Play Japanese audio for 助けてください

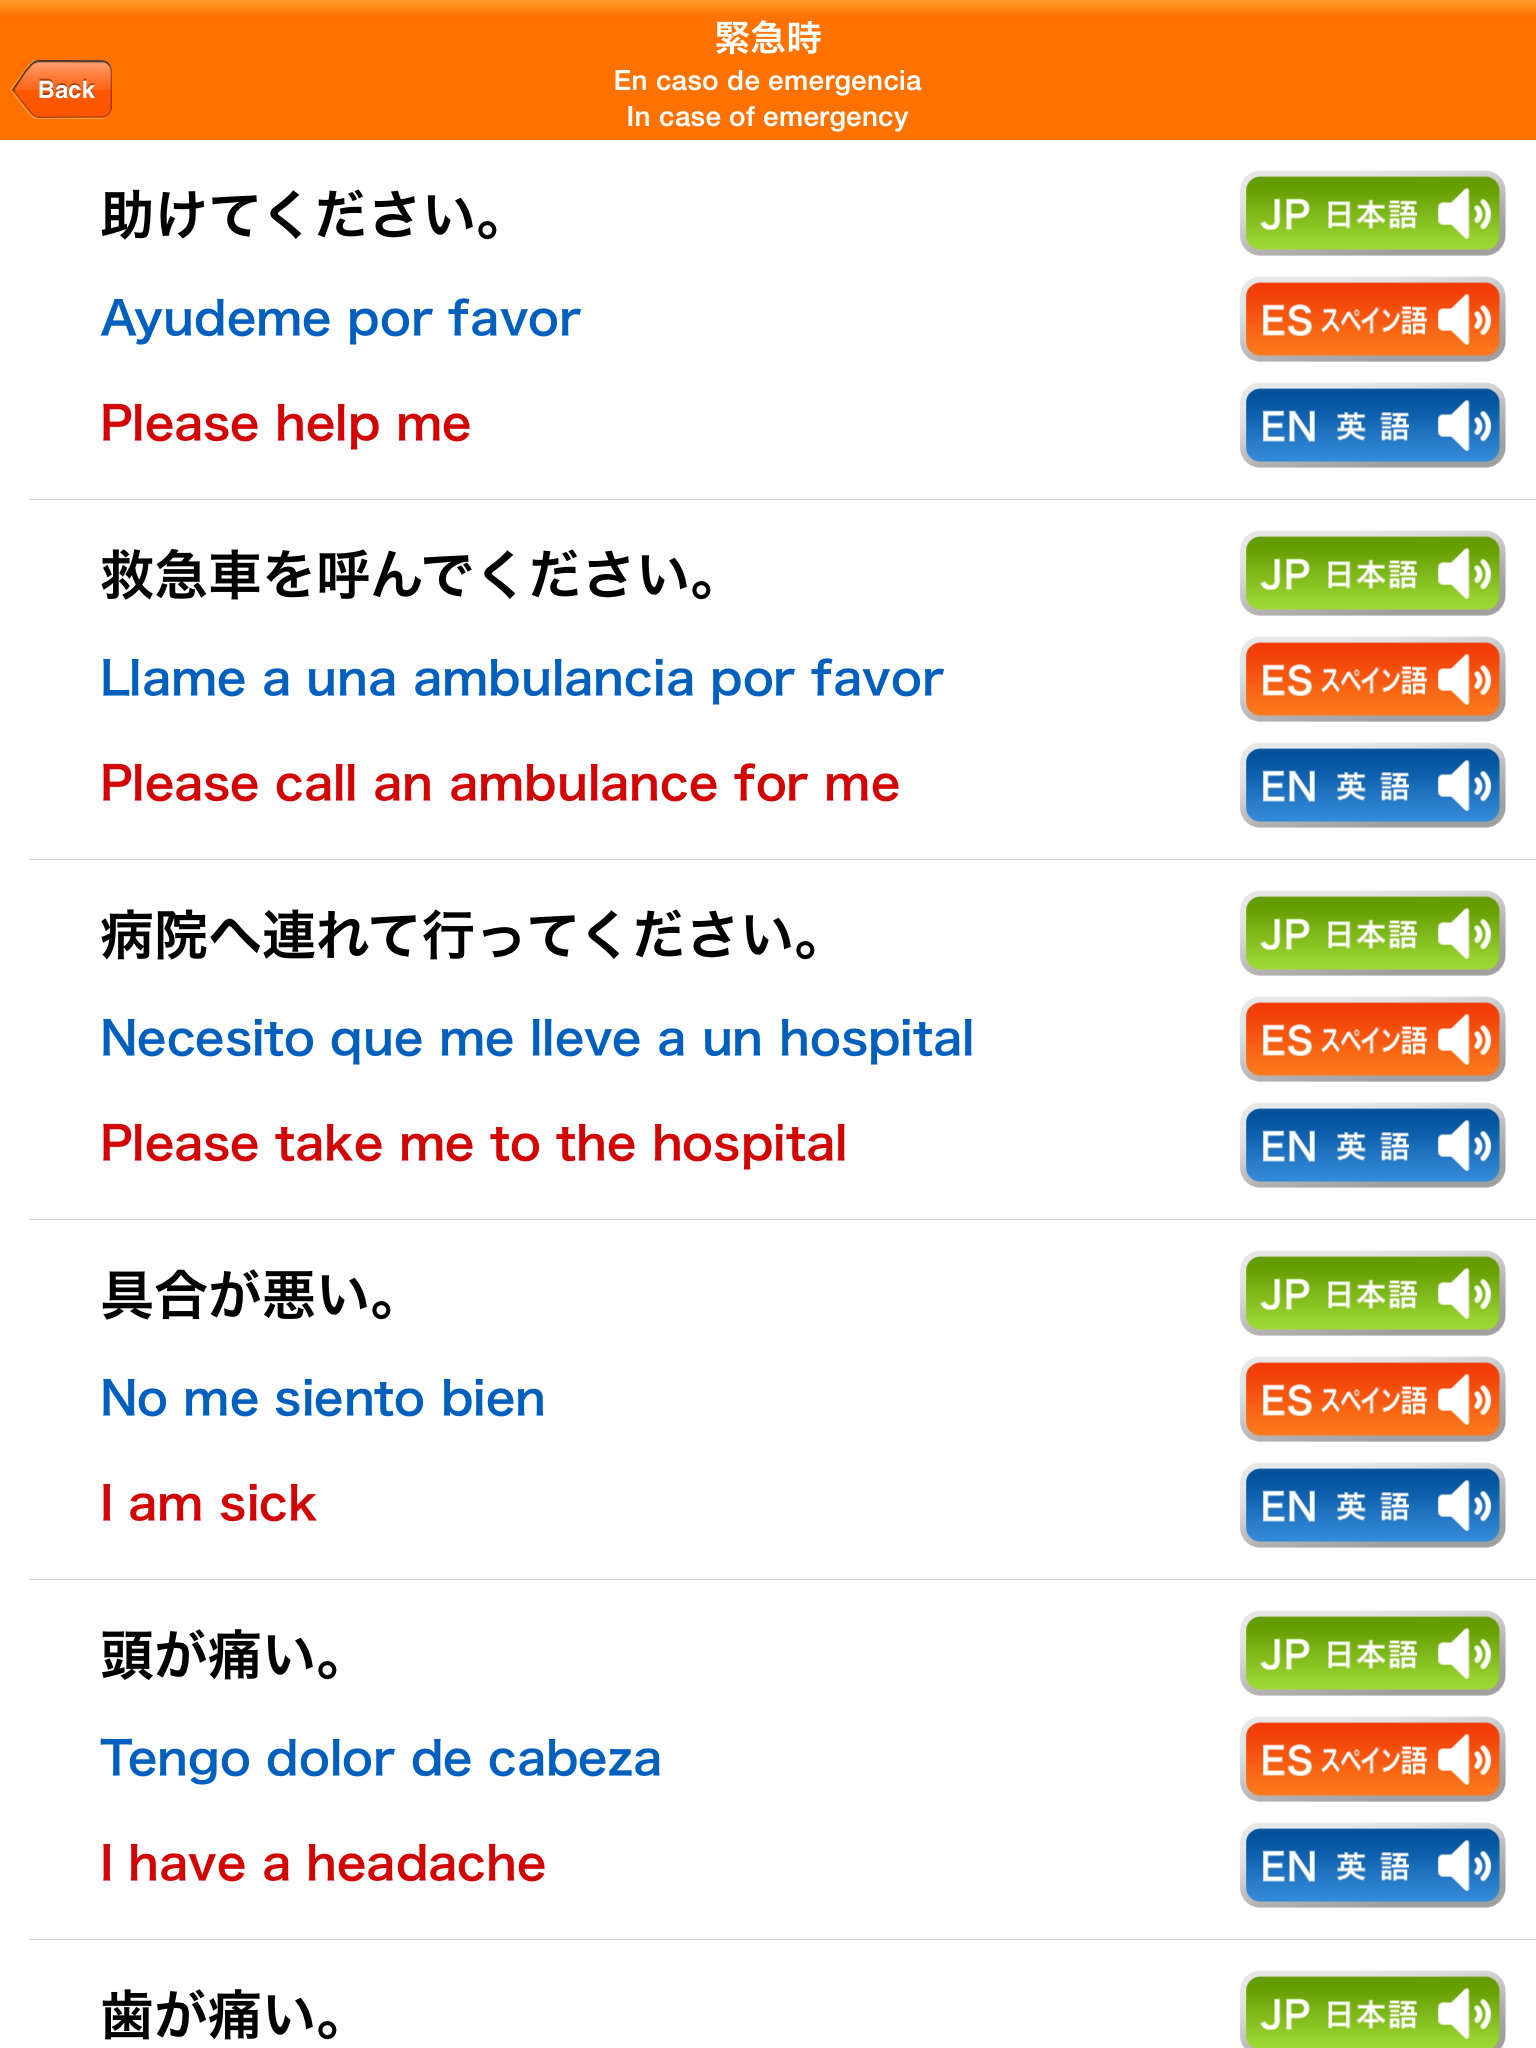(x=1372, y=213)
